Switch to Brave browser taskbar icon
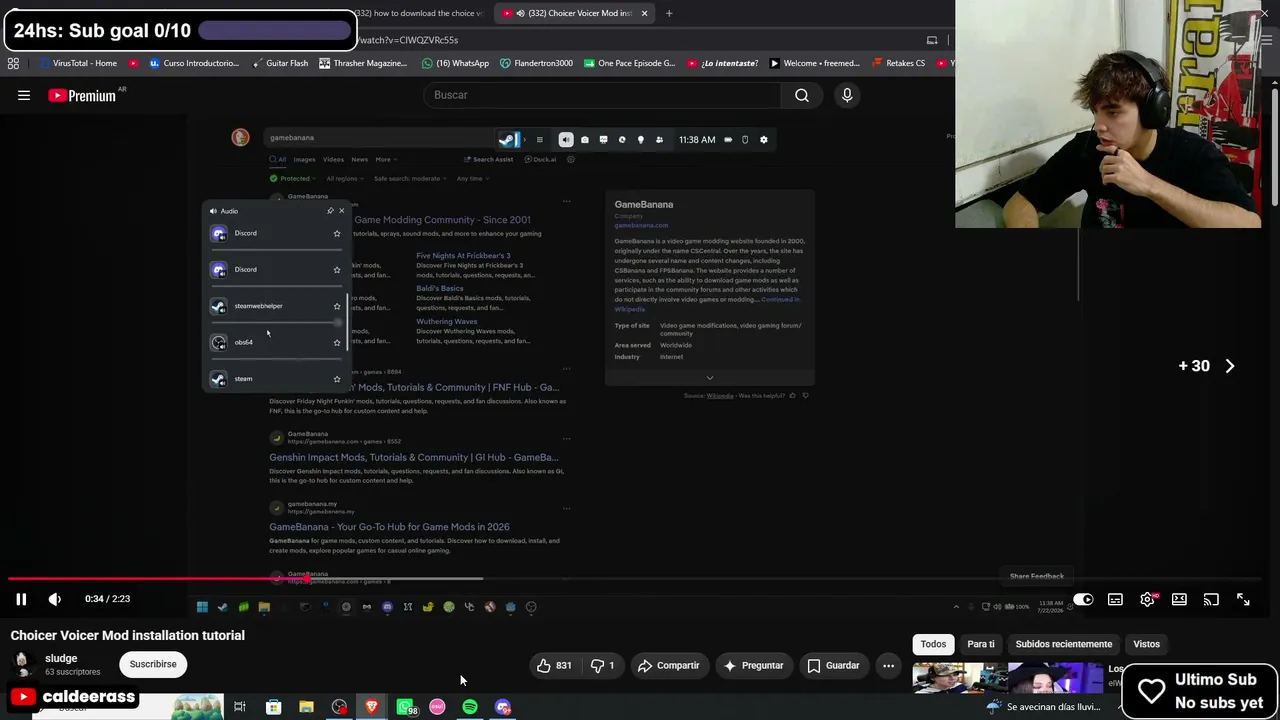The image size is (1280, 720). (x=372, y=707)
